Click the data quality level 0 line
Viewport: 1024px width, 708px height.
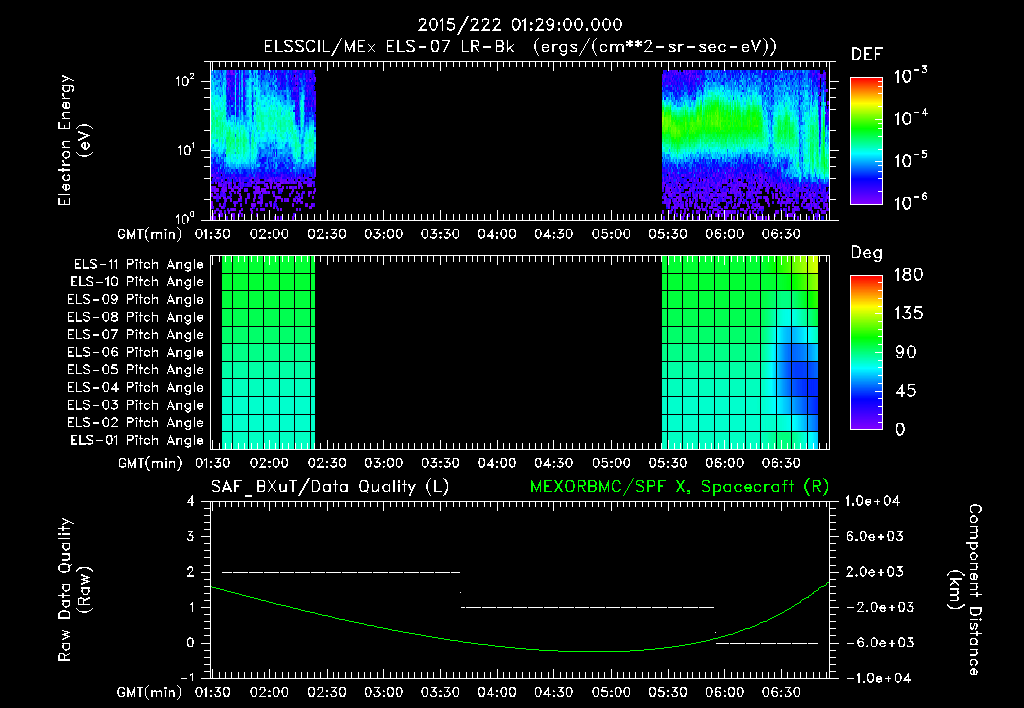(767, 643)
